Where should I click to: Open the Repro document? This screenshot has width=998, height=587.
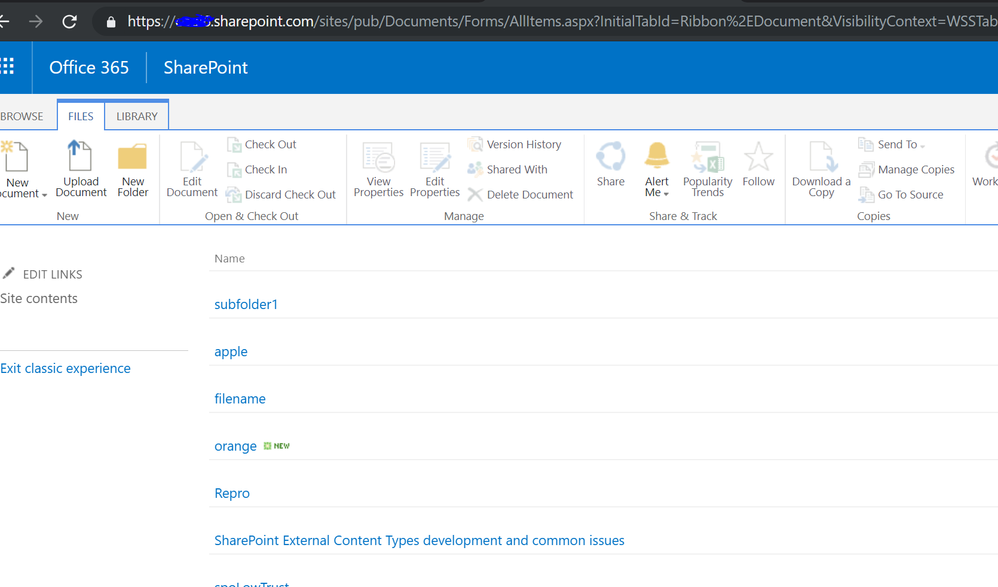click(x=232, y=493)
